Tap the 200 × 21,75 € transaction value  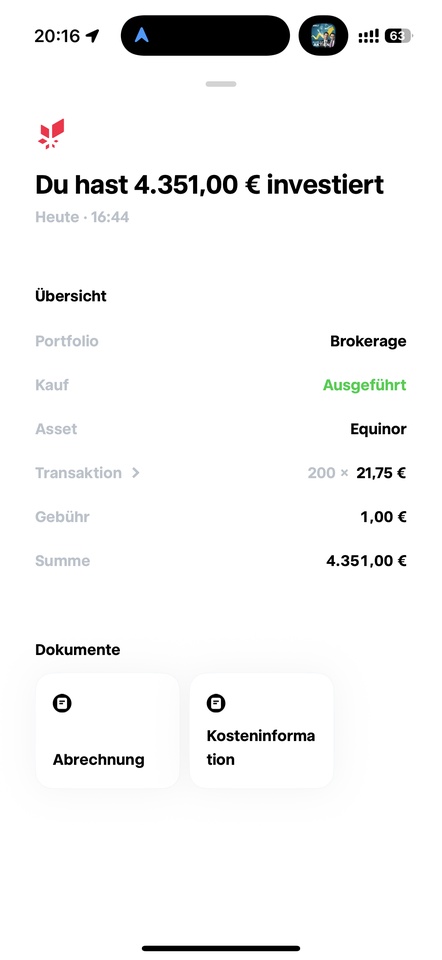pos(357,473)
